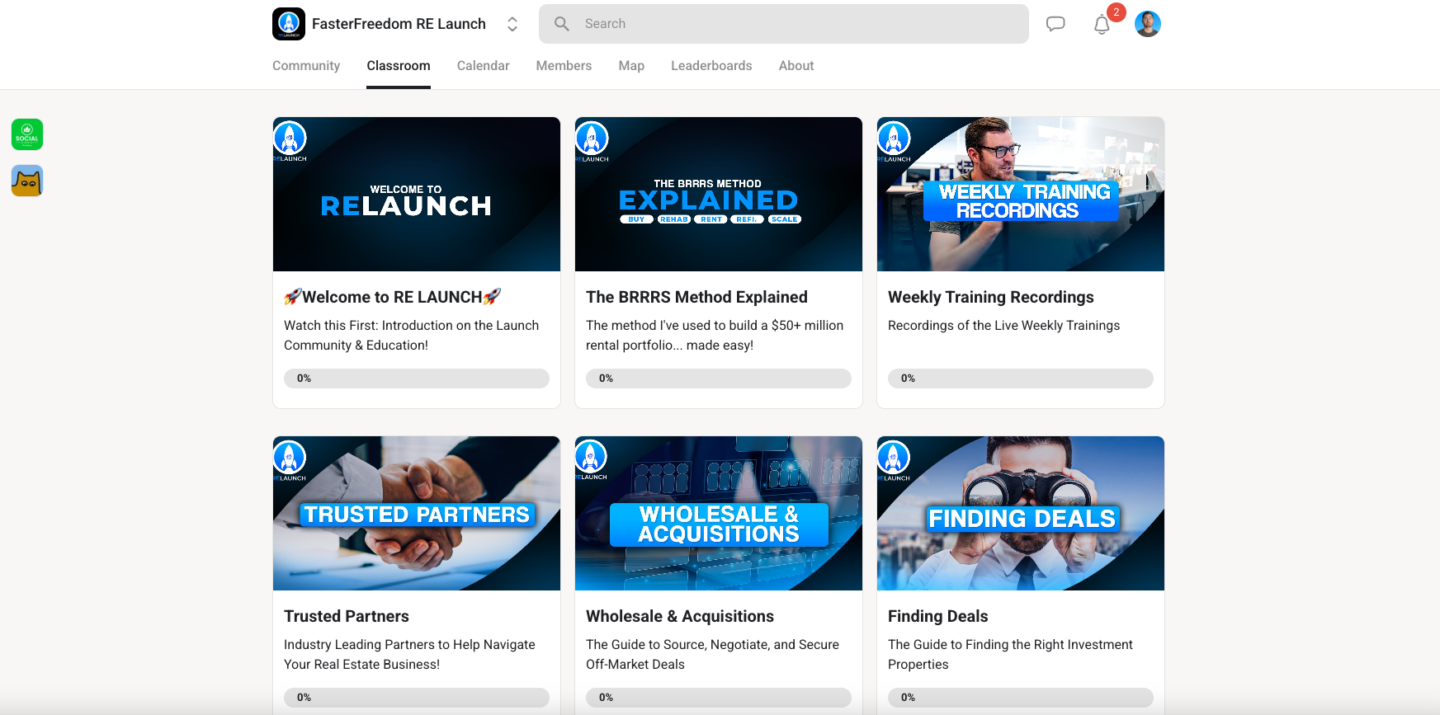Click '$50+ million rental portfolio' description text
This screenshot has width=1440, height=715.
click(715, 335)
